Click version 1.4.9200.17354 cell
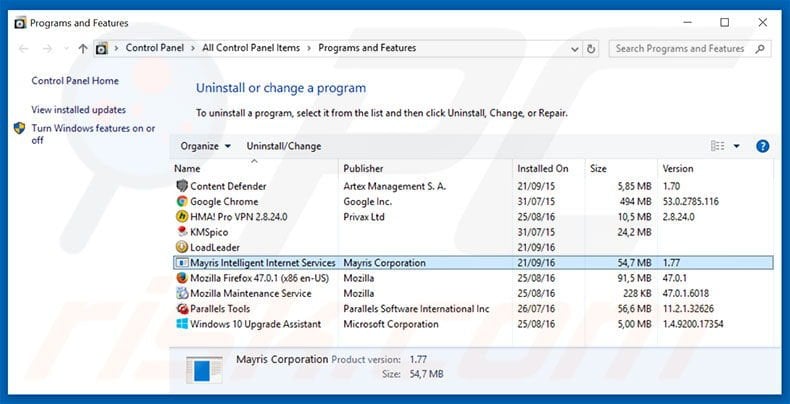Screen dimensions: 790x404 click(693, 324)
